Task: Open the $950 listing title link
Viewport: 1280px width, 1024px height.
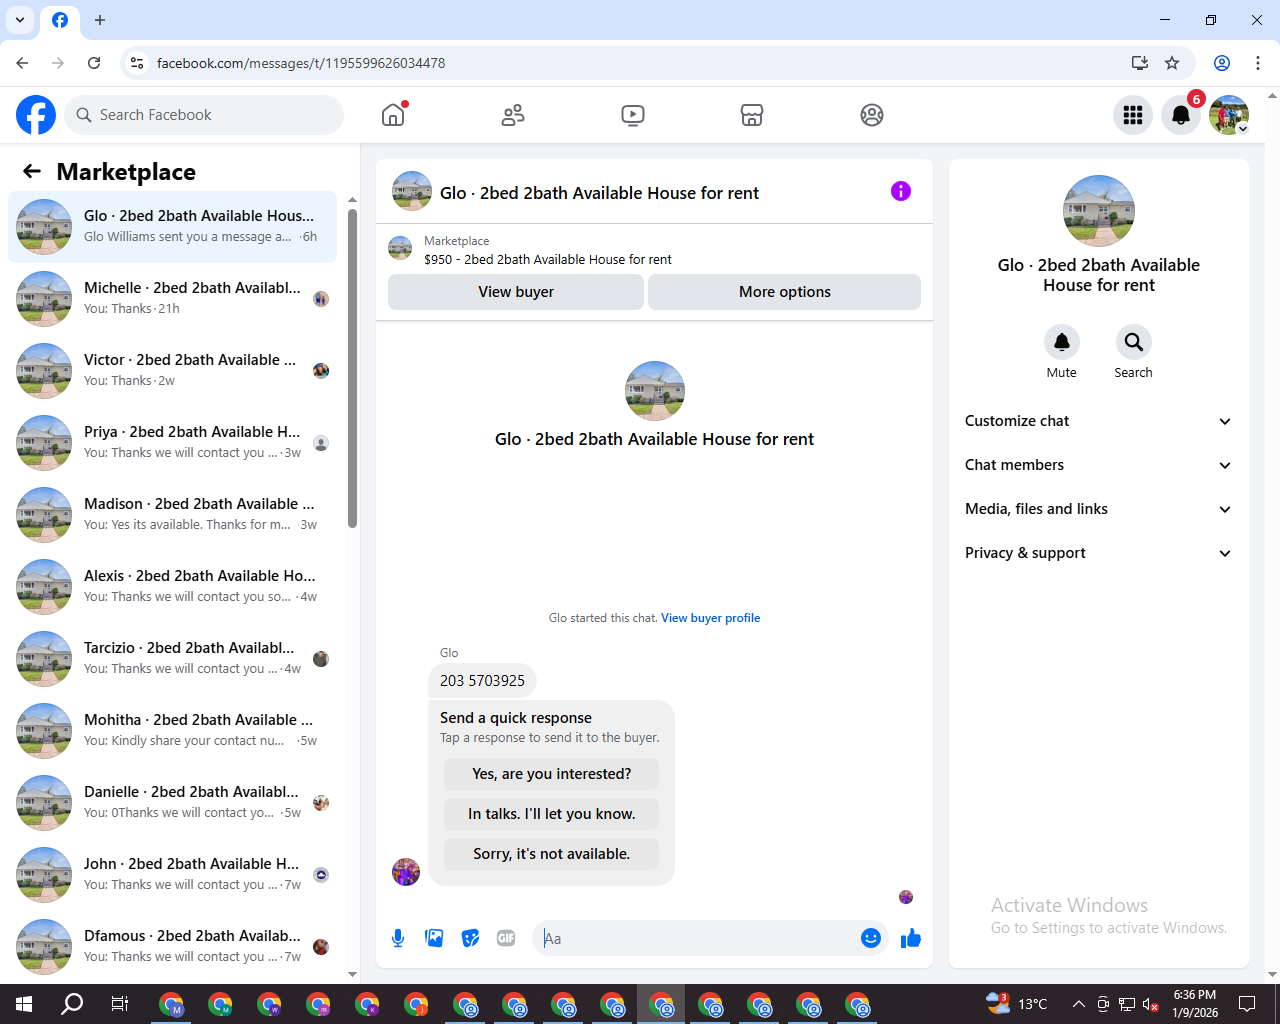Action: [x=548, y=259]
